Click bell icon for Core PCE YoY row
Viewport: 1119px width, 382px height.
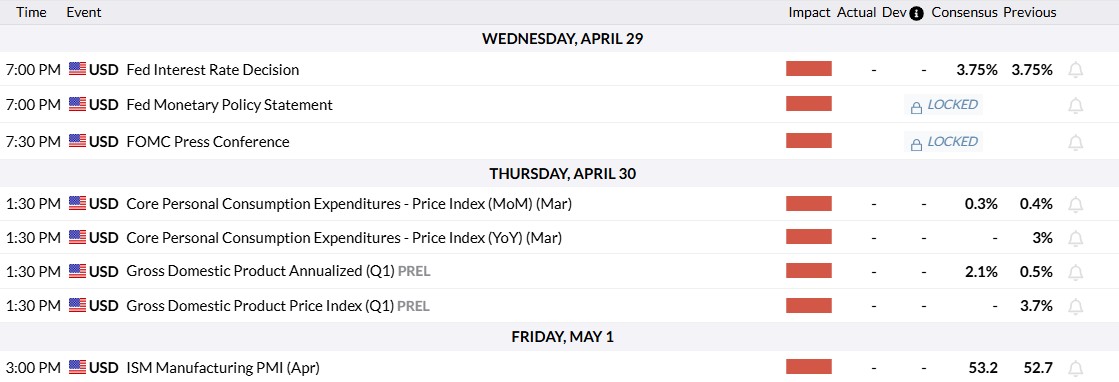(x=1075, y=238)
